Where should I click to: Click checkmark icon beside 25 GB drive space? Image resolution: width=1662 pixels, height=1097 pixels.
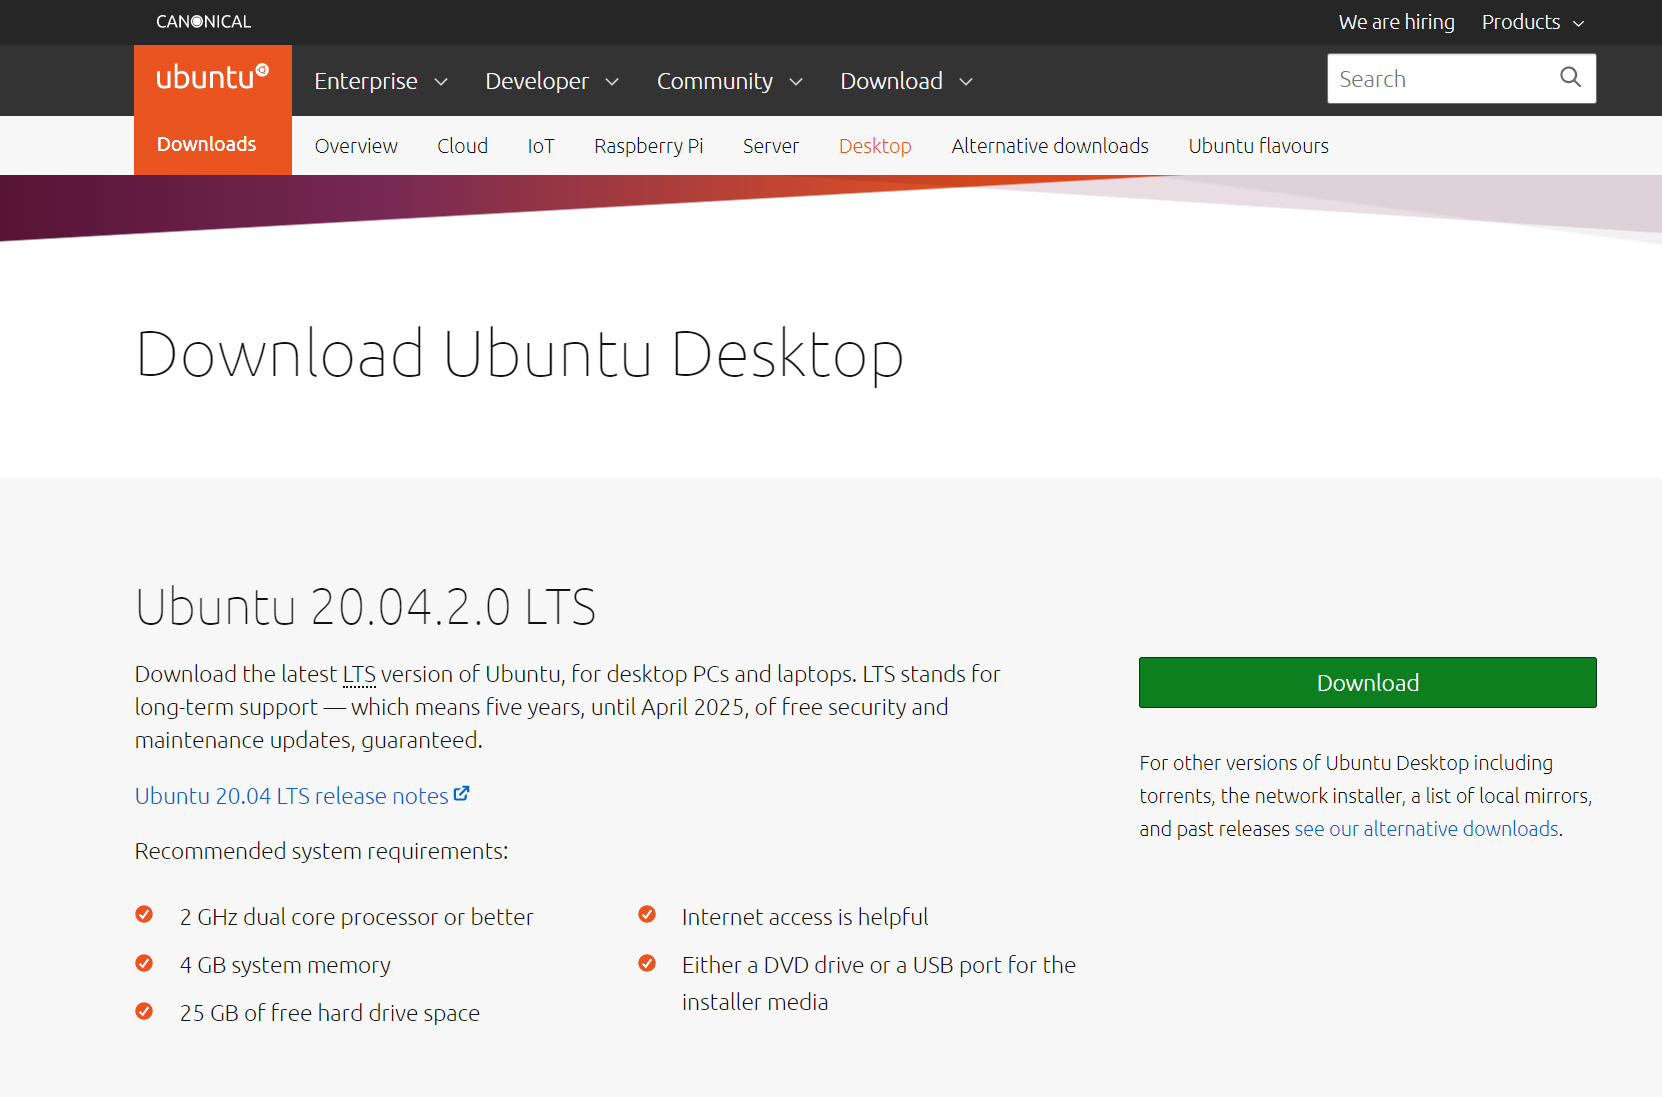coord(144,1010)
